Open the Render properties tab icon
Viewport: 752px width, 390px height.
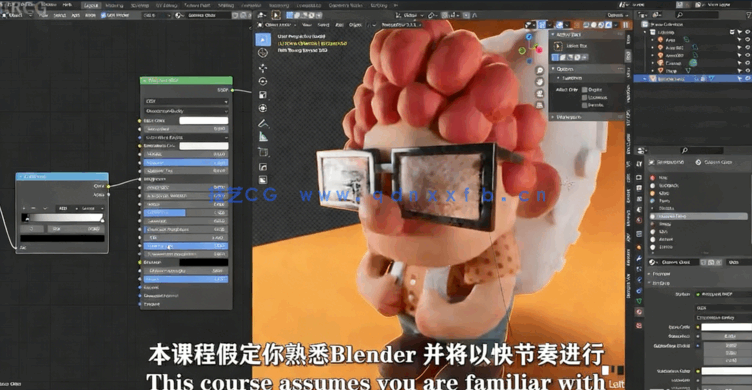[639, 177]
